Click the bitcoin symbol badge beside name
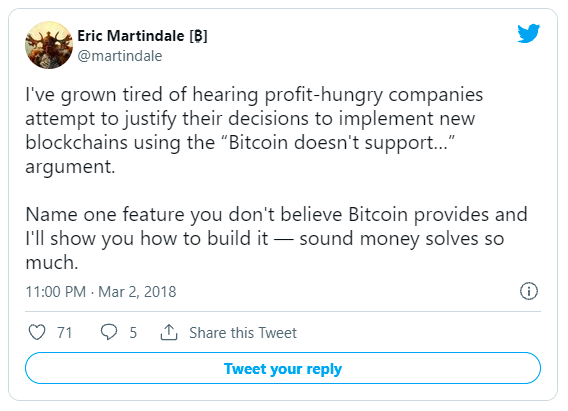 pyautogui.click(x=198, y=36)
